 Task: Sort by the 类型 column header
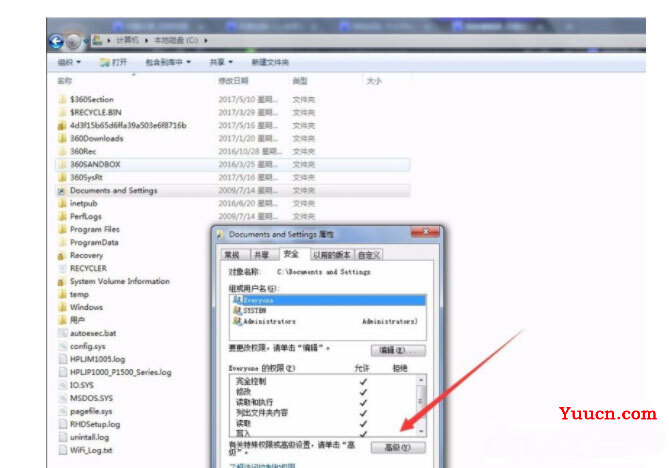(x=300, y=81)
